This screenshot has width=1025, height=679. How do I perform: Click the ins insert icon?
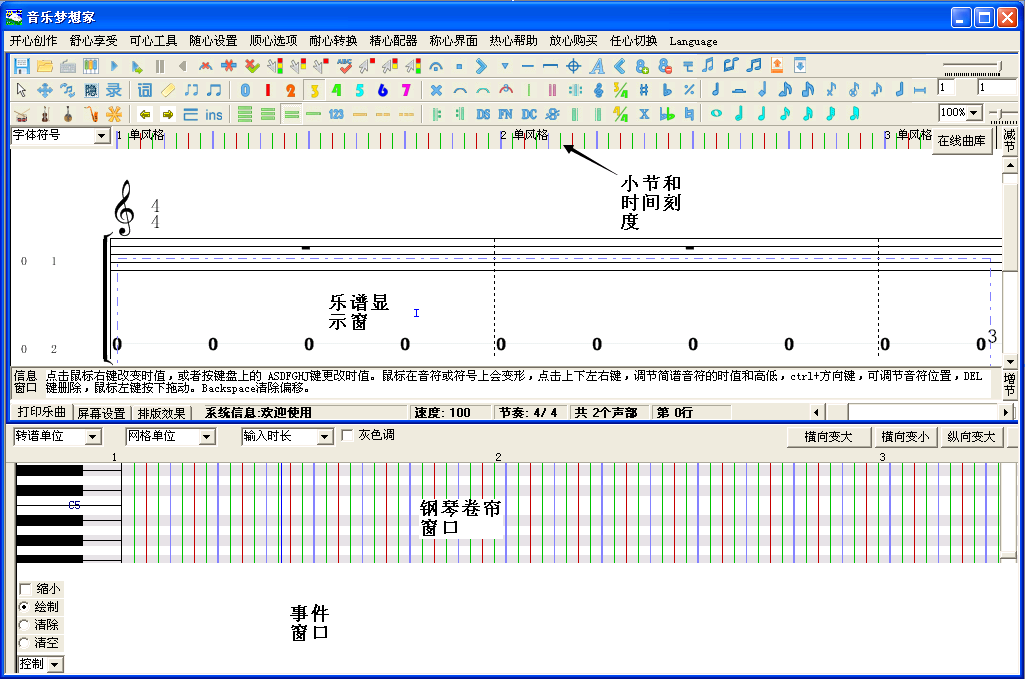tap(214, 115)
